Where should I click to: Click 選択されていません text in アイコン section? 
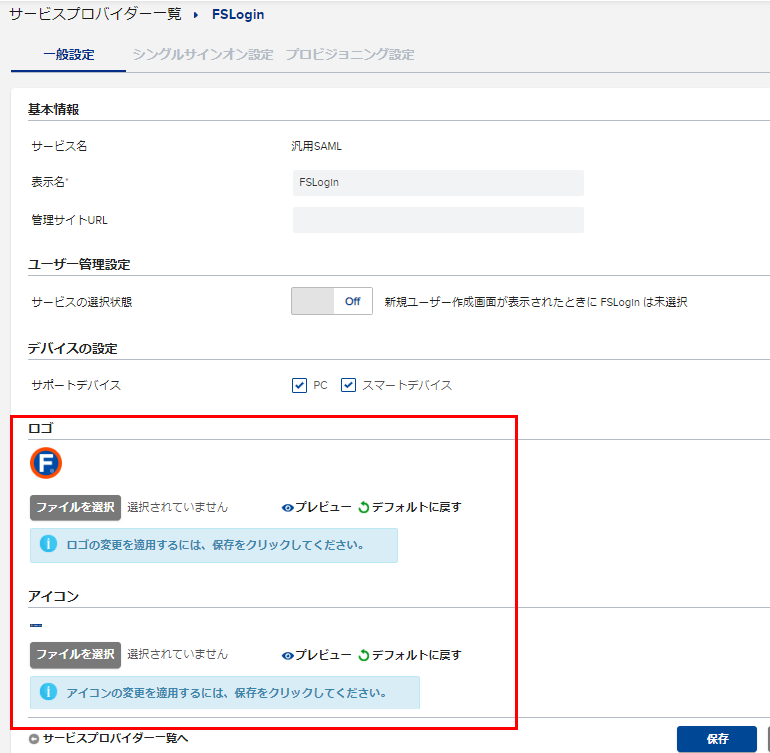tap(178, 655)
